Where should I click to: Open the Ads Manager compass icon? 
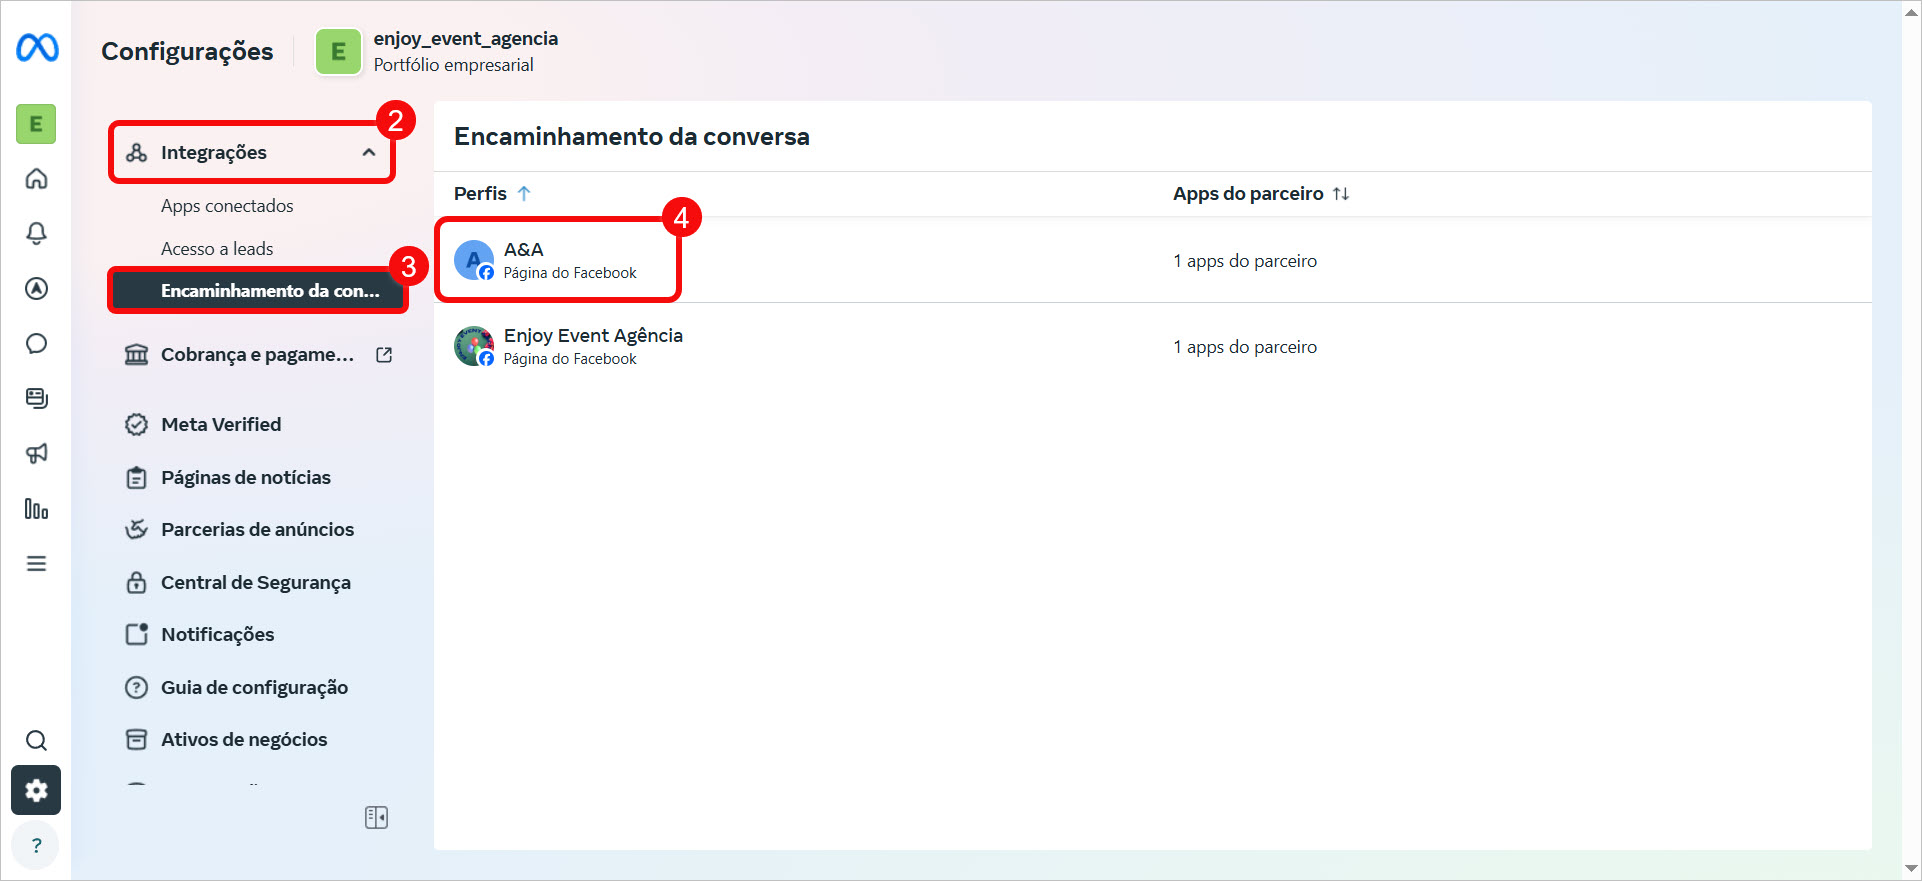(x=36, y=289)
